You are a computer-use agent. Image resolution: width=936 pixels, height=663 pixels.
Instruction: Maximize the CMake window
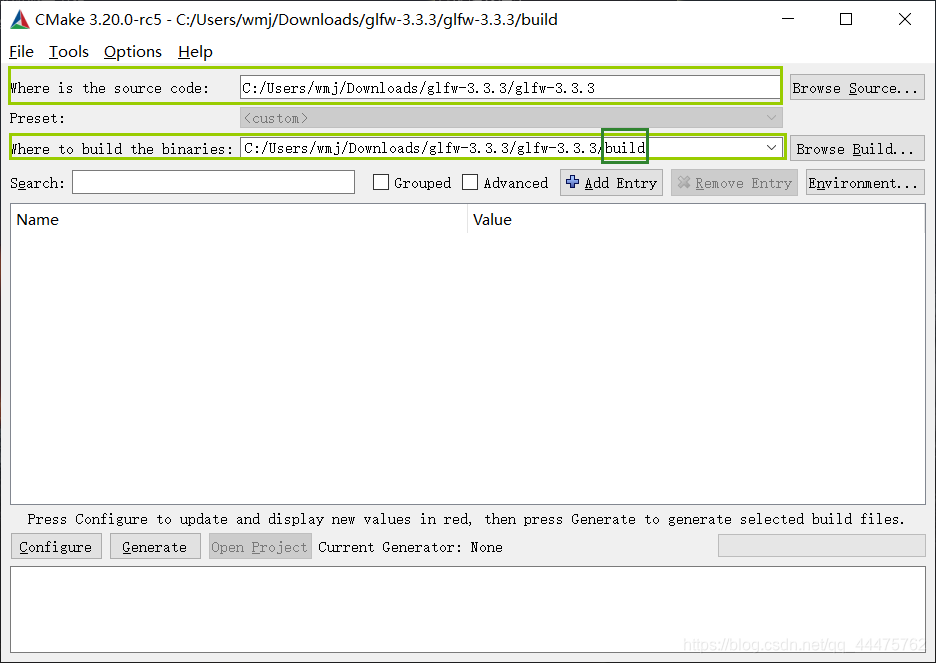(x=846, y=19)
